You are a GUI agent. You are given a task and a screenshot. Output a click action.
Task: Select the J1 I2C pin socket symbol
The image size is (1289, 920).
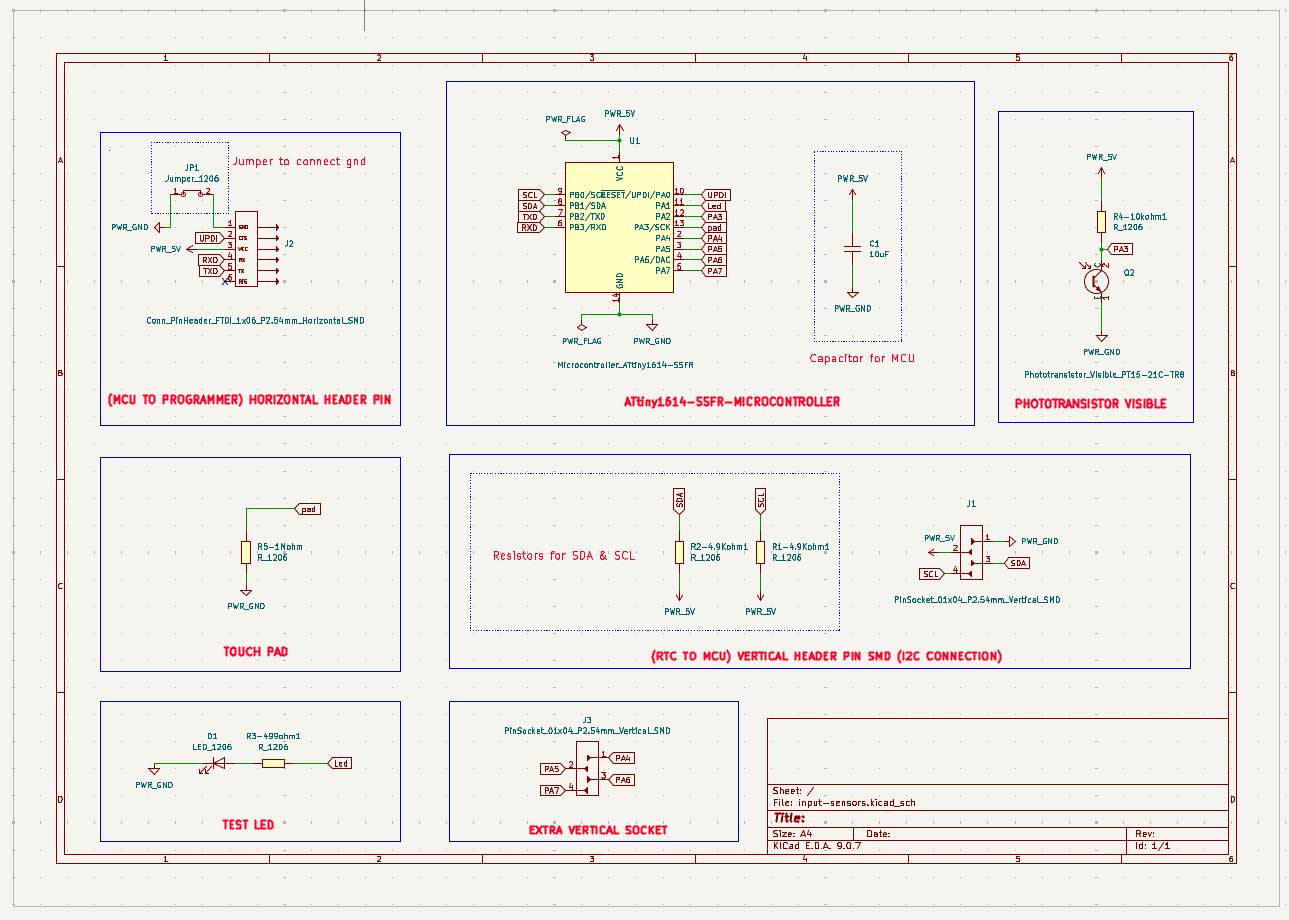click(x=971, y=552)
